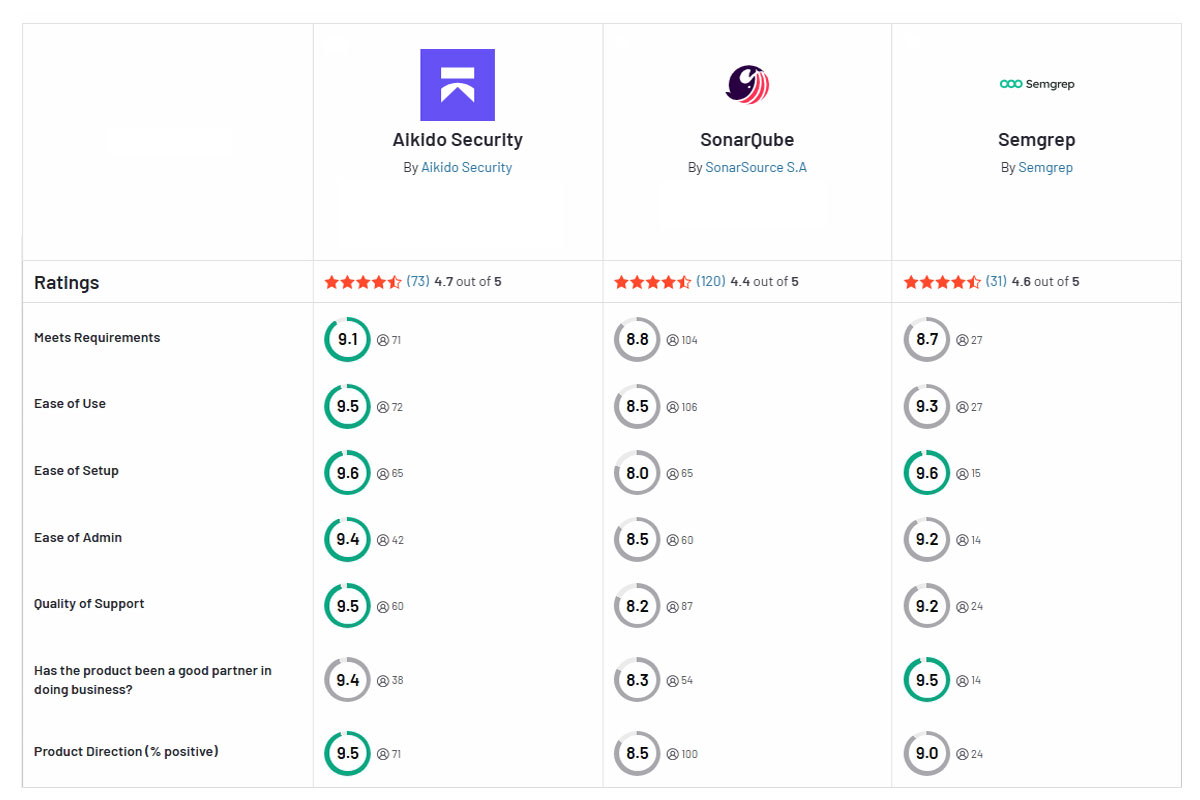Click SonarQube's 8.2 Quality of Support score ring

click(637, 606)
